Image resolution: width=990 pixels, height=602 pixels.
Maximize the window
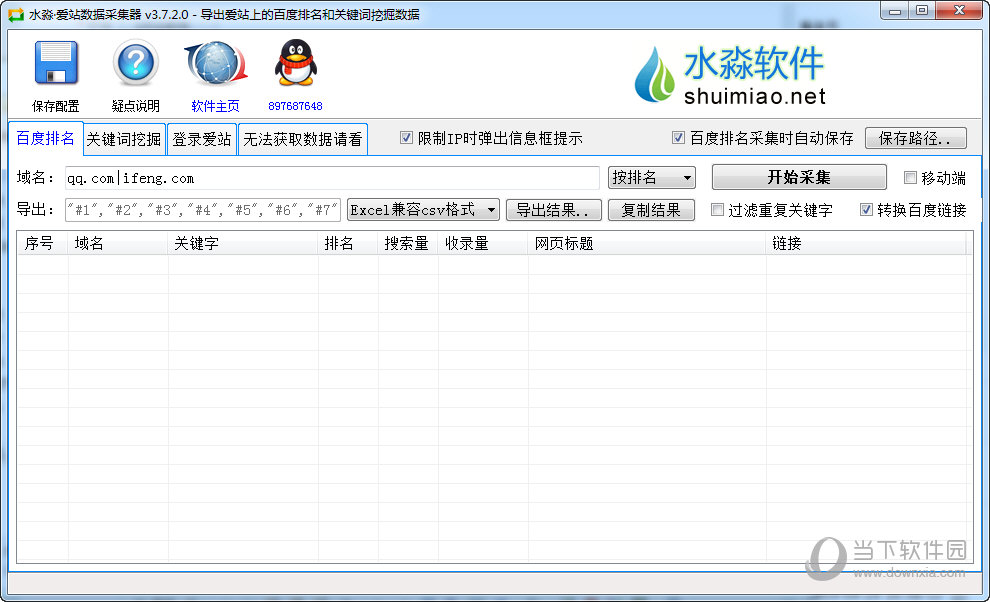click(x=922, y=11)
